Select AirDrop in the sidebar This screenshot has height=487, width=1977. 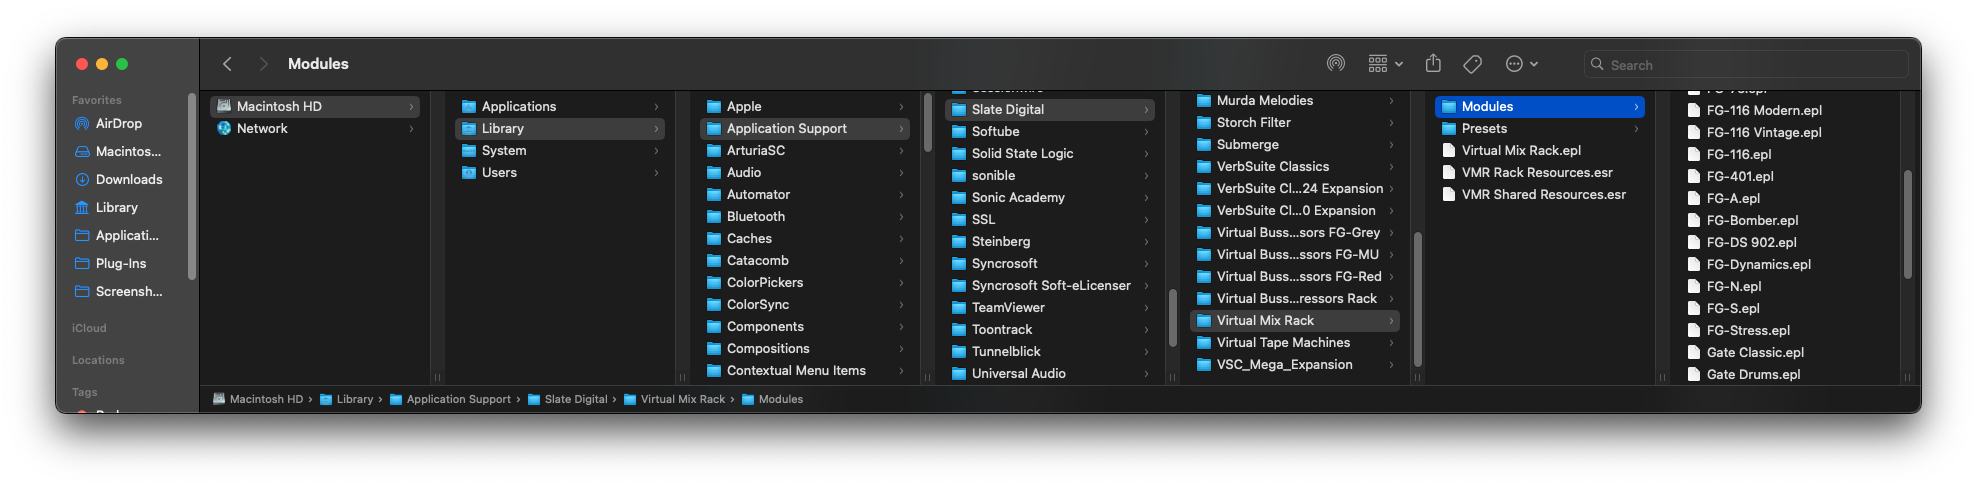[x=118, y=124]
